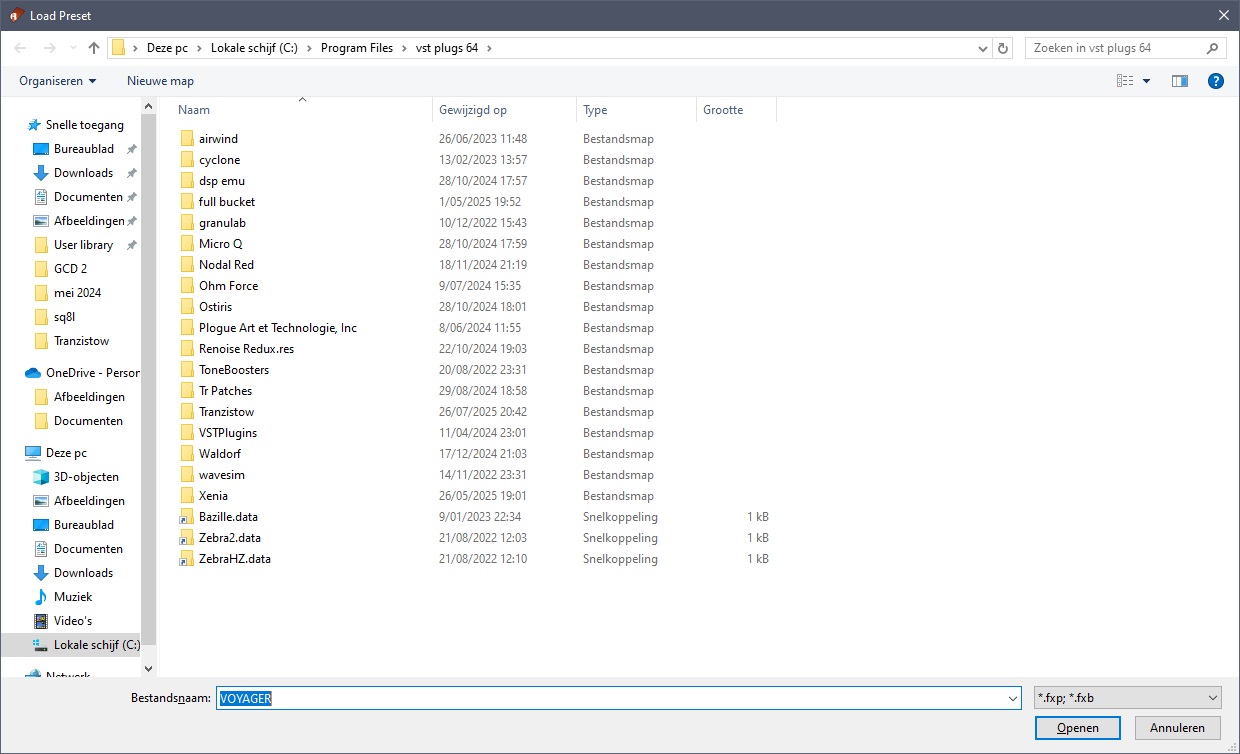Image resolution: width=1240 pixels, height=754 pixels.
Task: Select Plogue Art et Technologie, Inc folder
Action: tap(277, 328)
